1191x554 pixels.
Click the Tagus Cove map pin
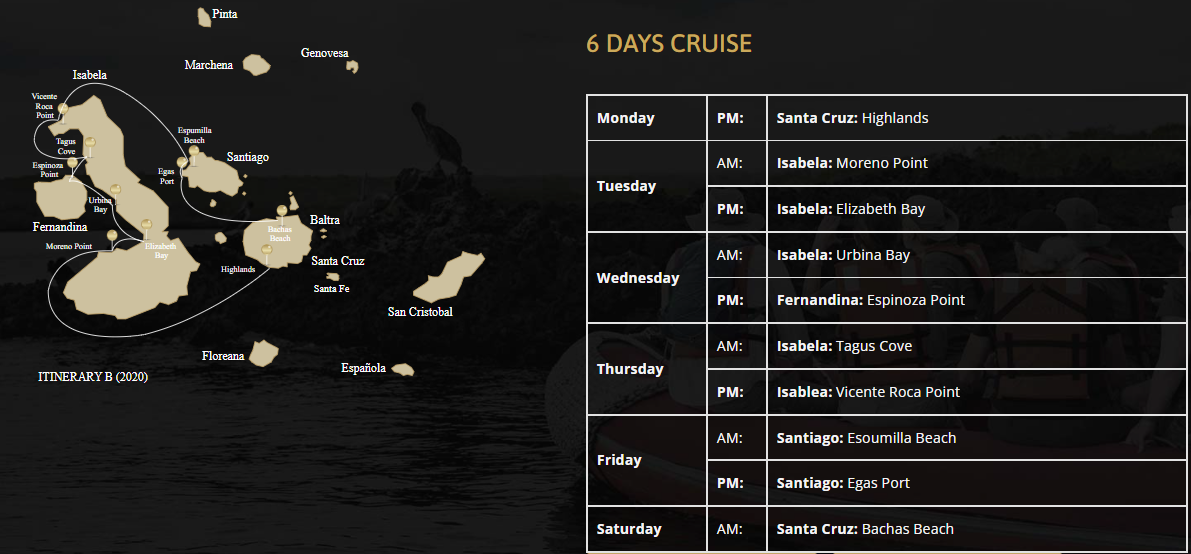tap(90, 144)
